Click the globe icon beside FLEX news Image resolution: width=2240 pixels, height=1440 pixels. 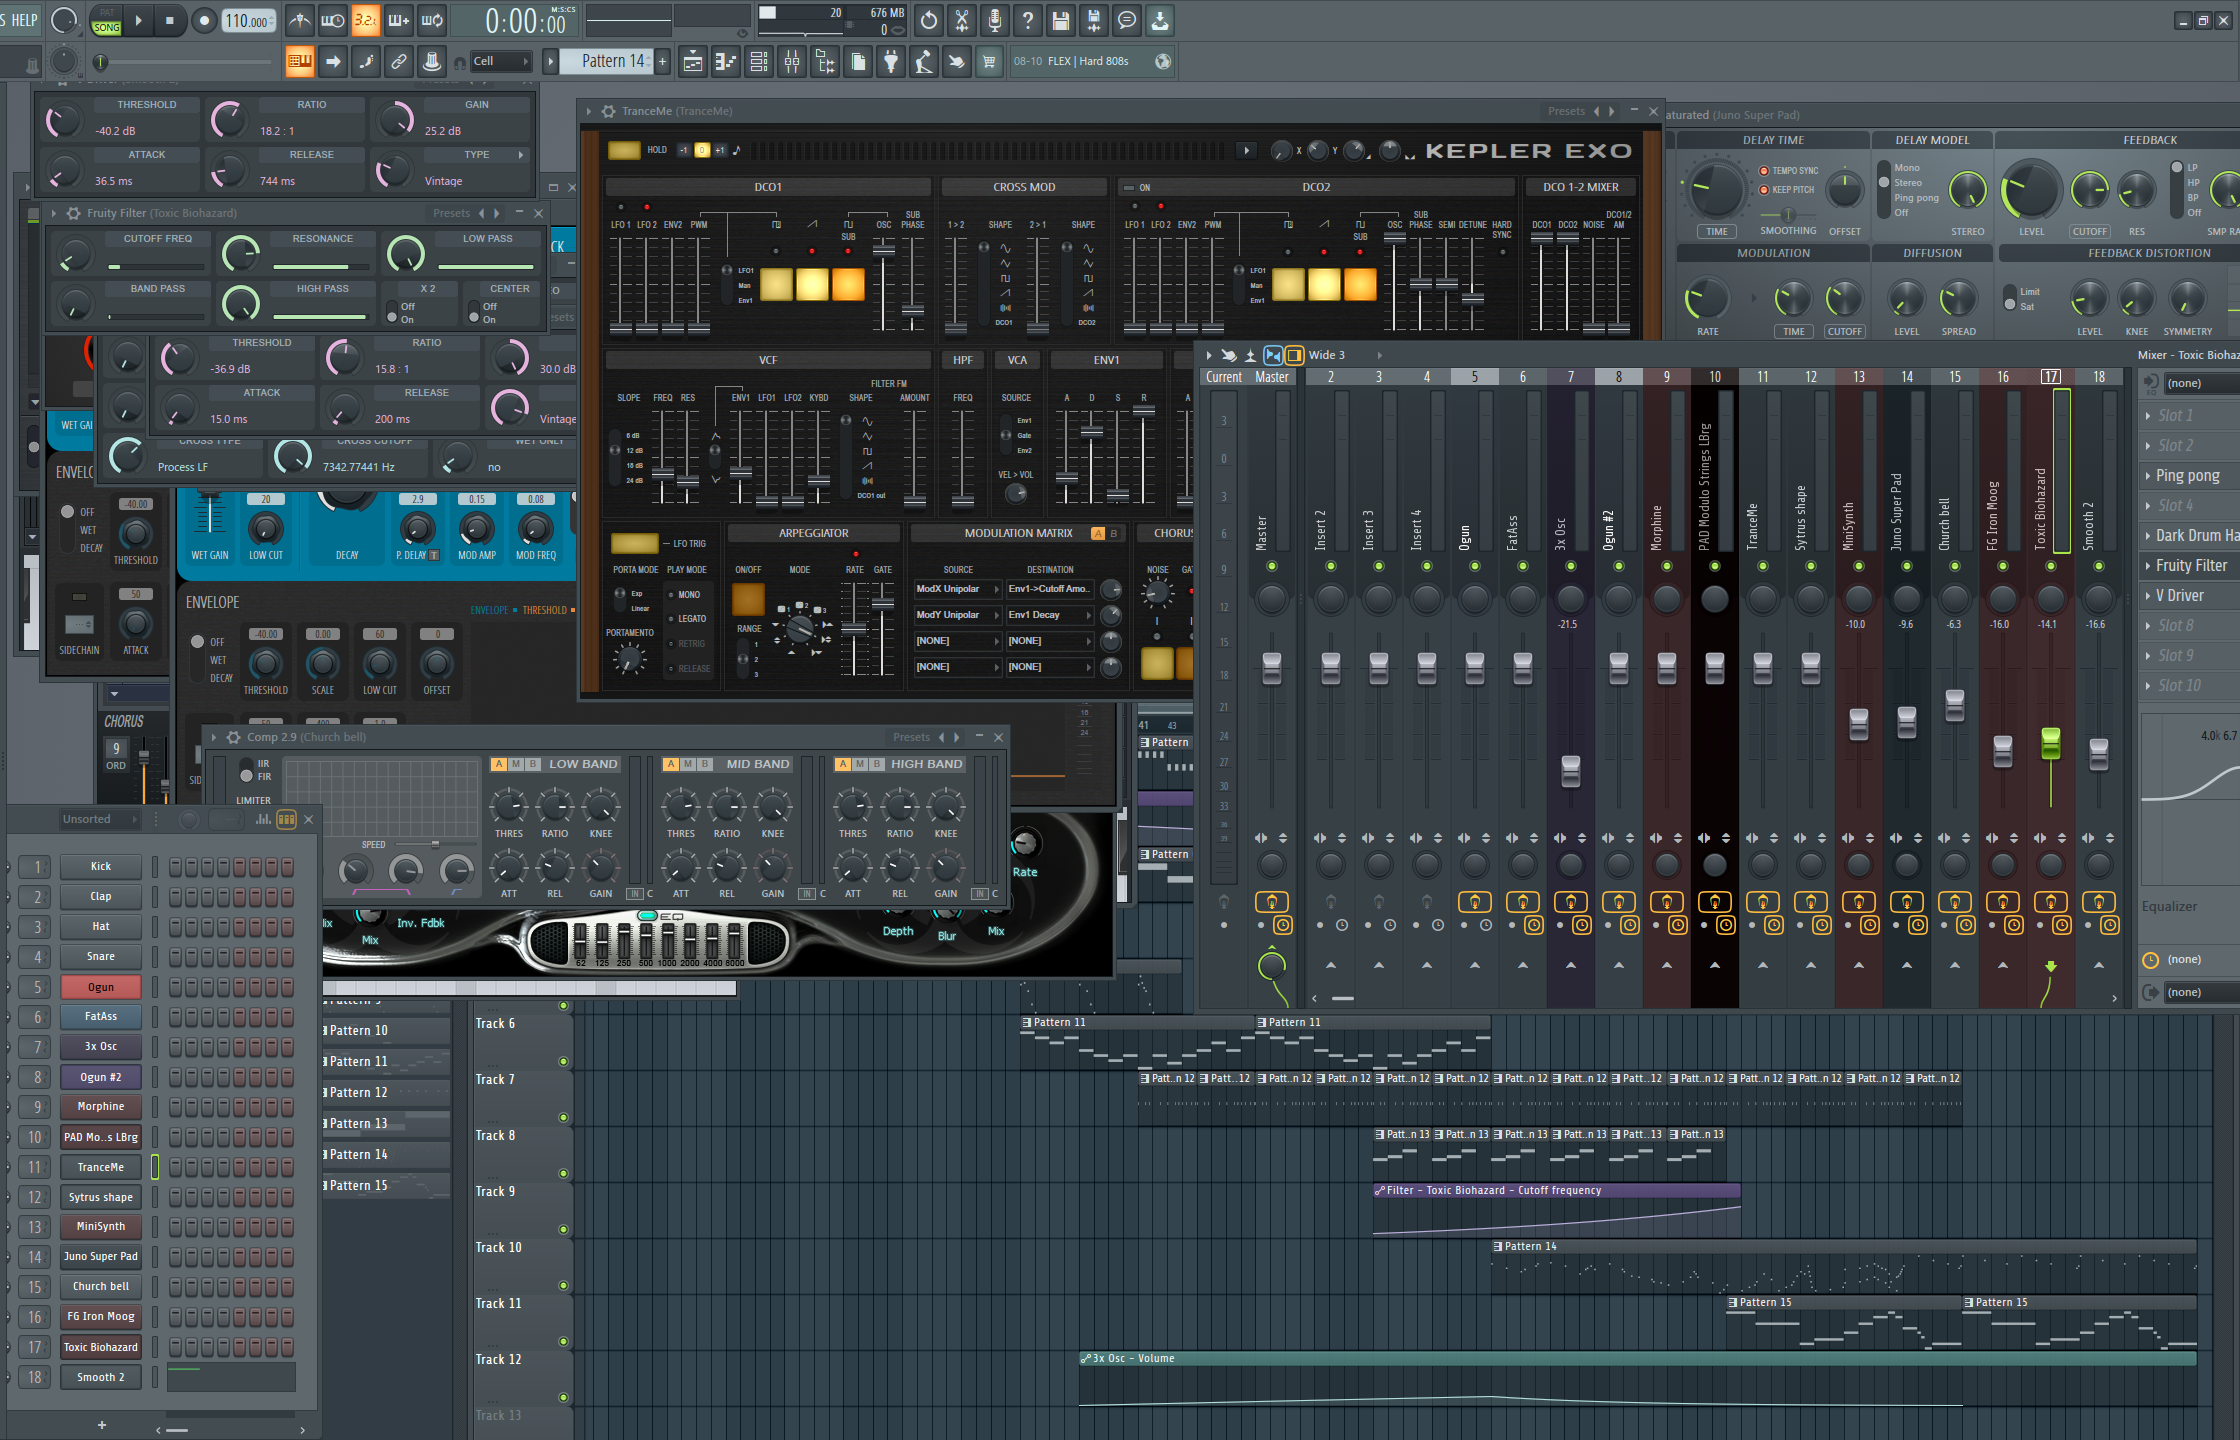point(1163,61)
